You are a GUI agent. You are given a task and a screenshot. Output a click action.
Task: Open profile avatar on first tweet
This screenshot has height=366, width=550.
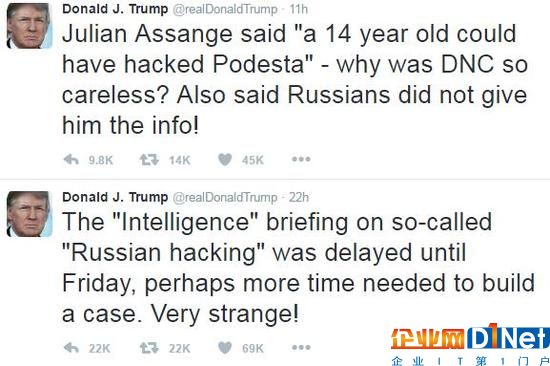pos(29,25)
